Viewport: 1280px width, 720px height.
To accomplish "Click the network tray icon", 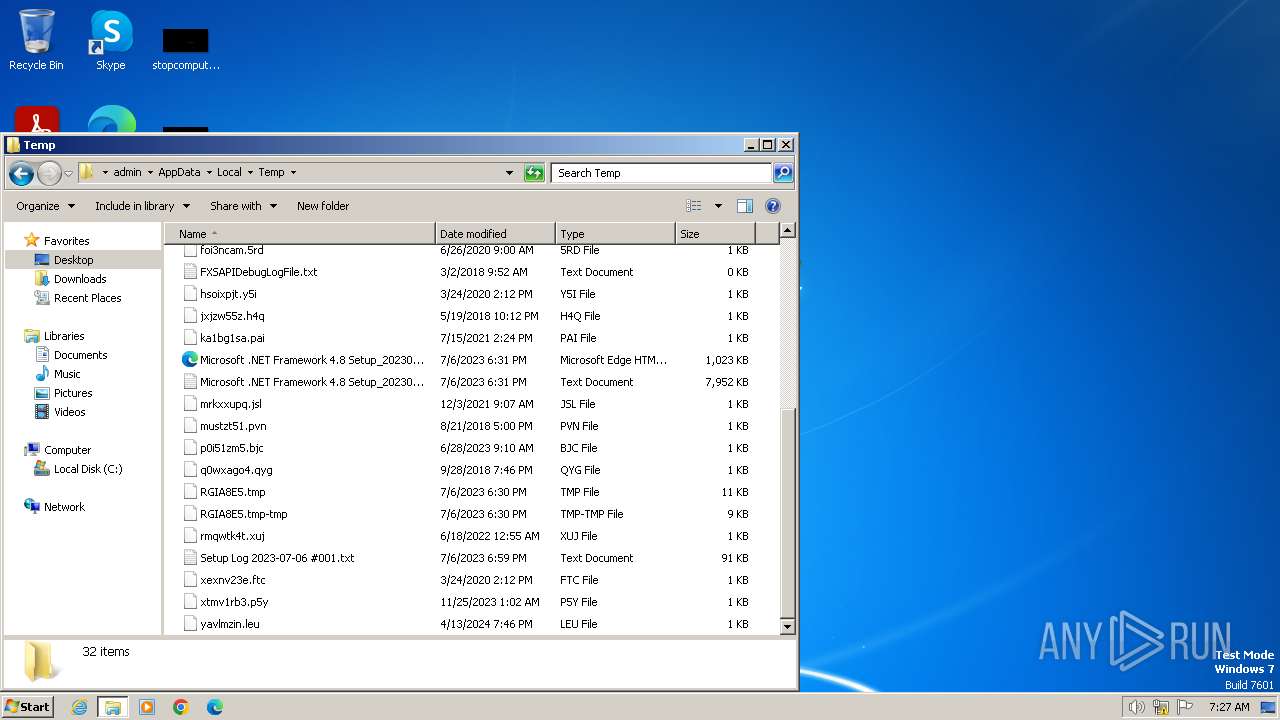I will click(1160, 707).
